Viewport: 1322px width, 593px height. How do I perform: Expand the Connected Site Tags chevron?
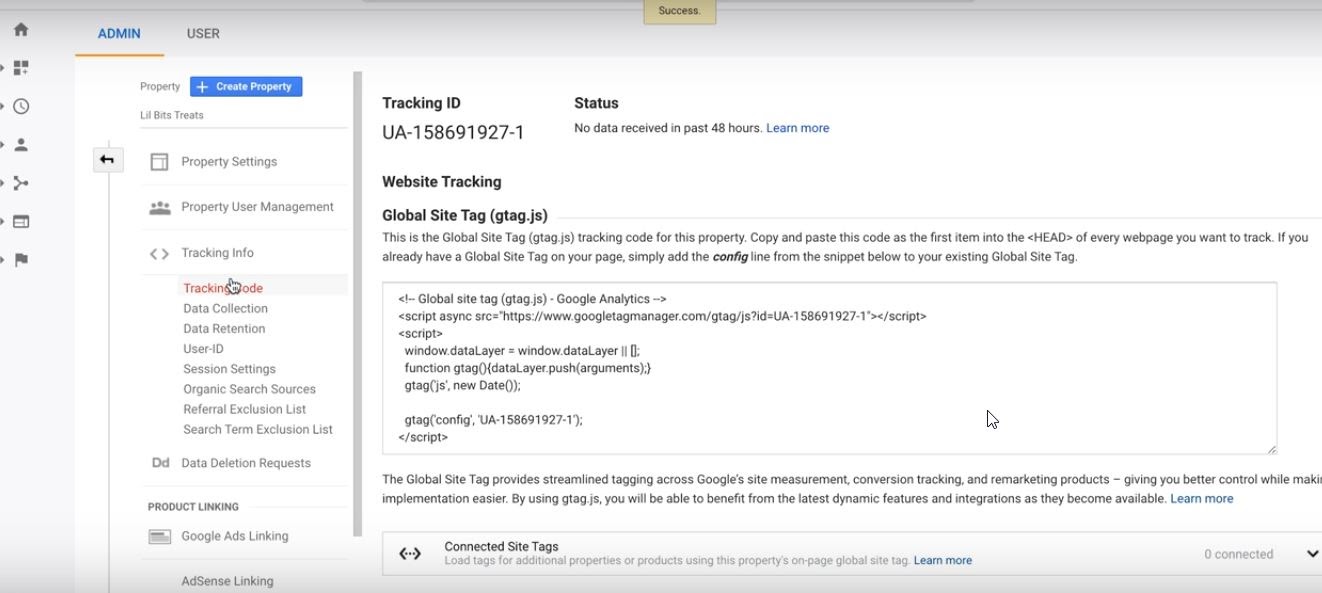[1312, 554]
